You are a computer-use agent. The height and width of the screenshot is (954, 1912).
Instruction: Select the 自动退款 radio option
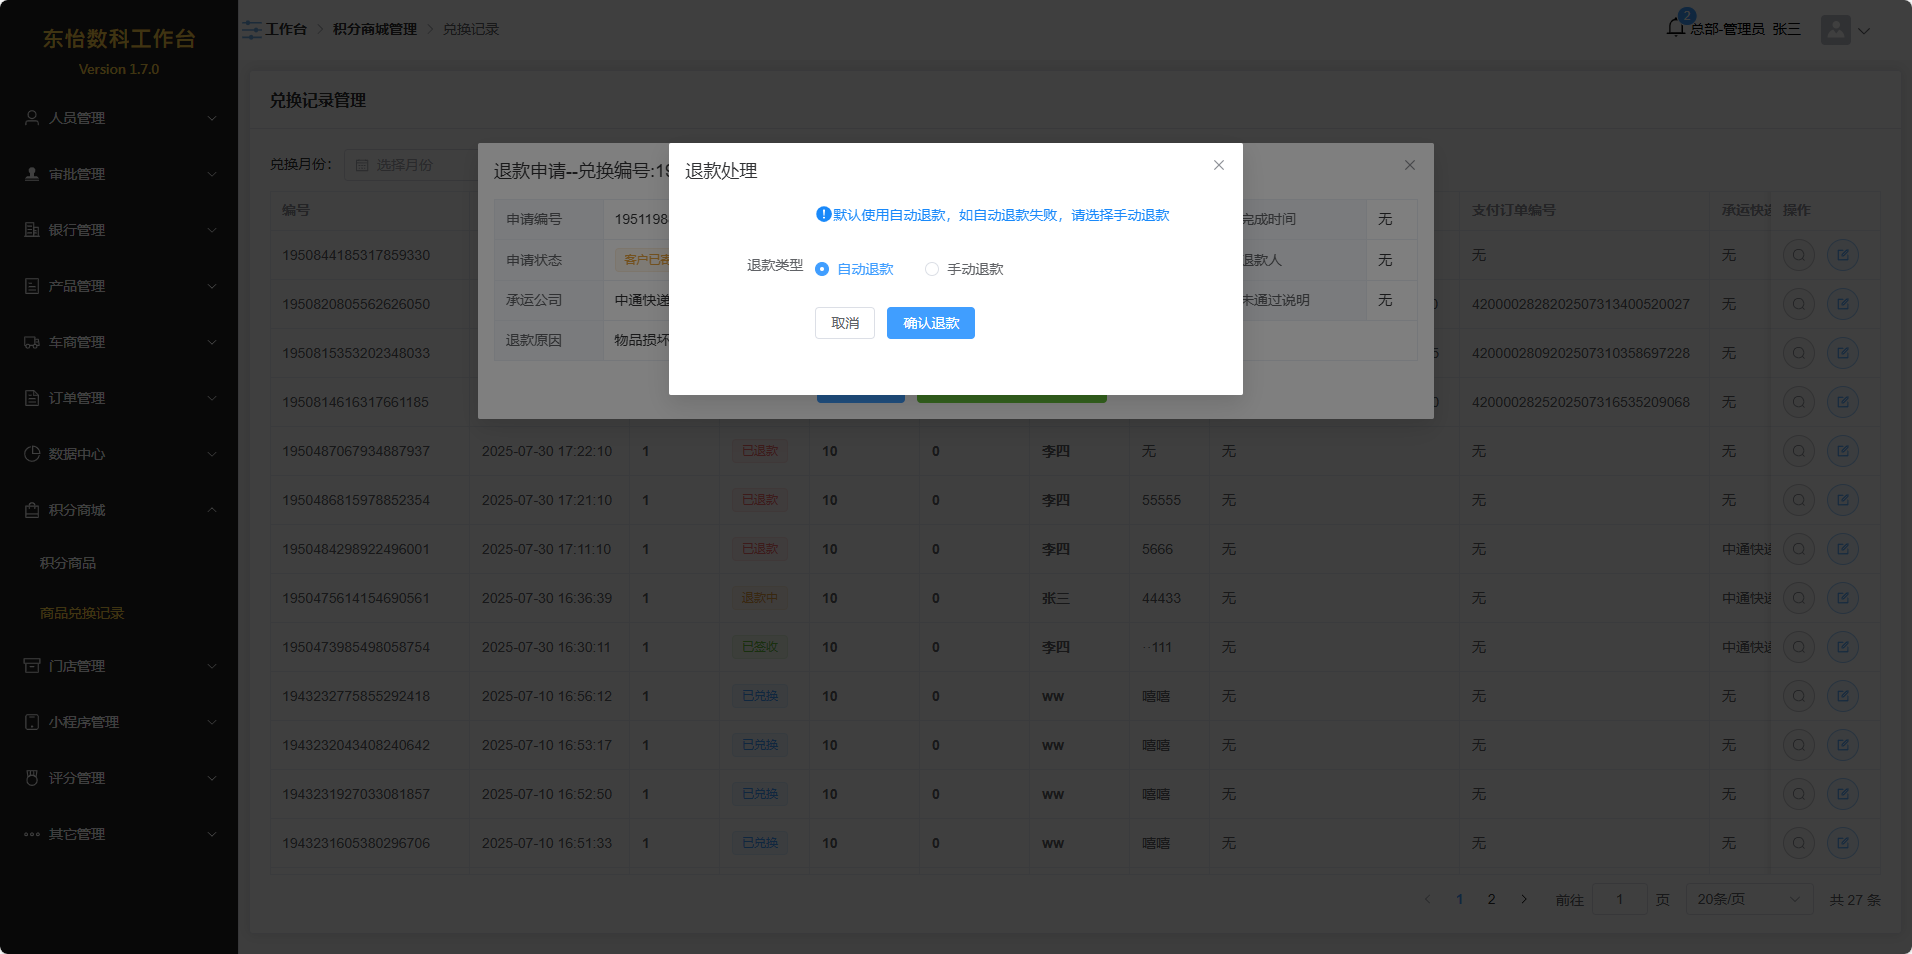[x=822, y=269]
